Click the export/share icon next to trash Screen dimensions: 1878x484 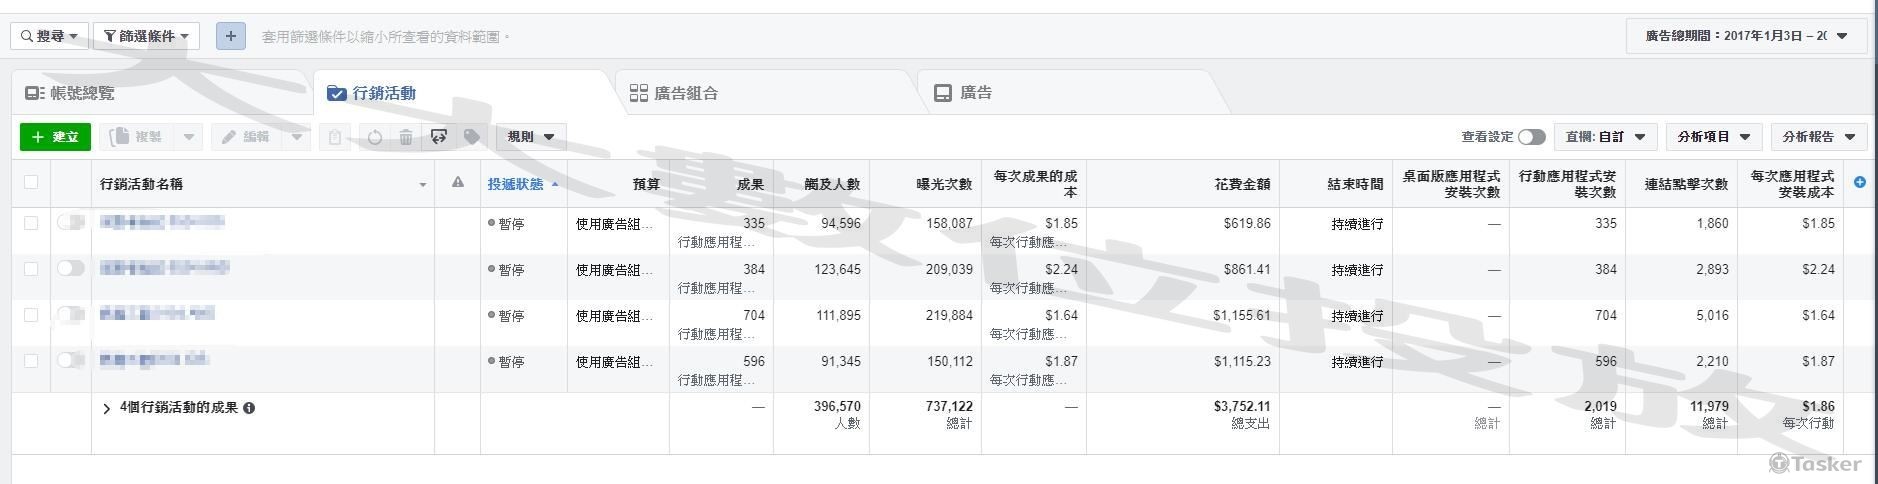click(438, 137)
